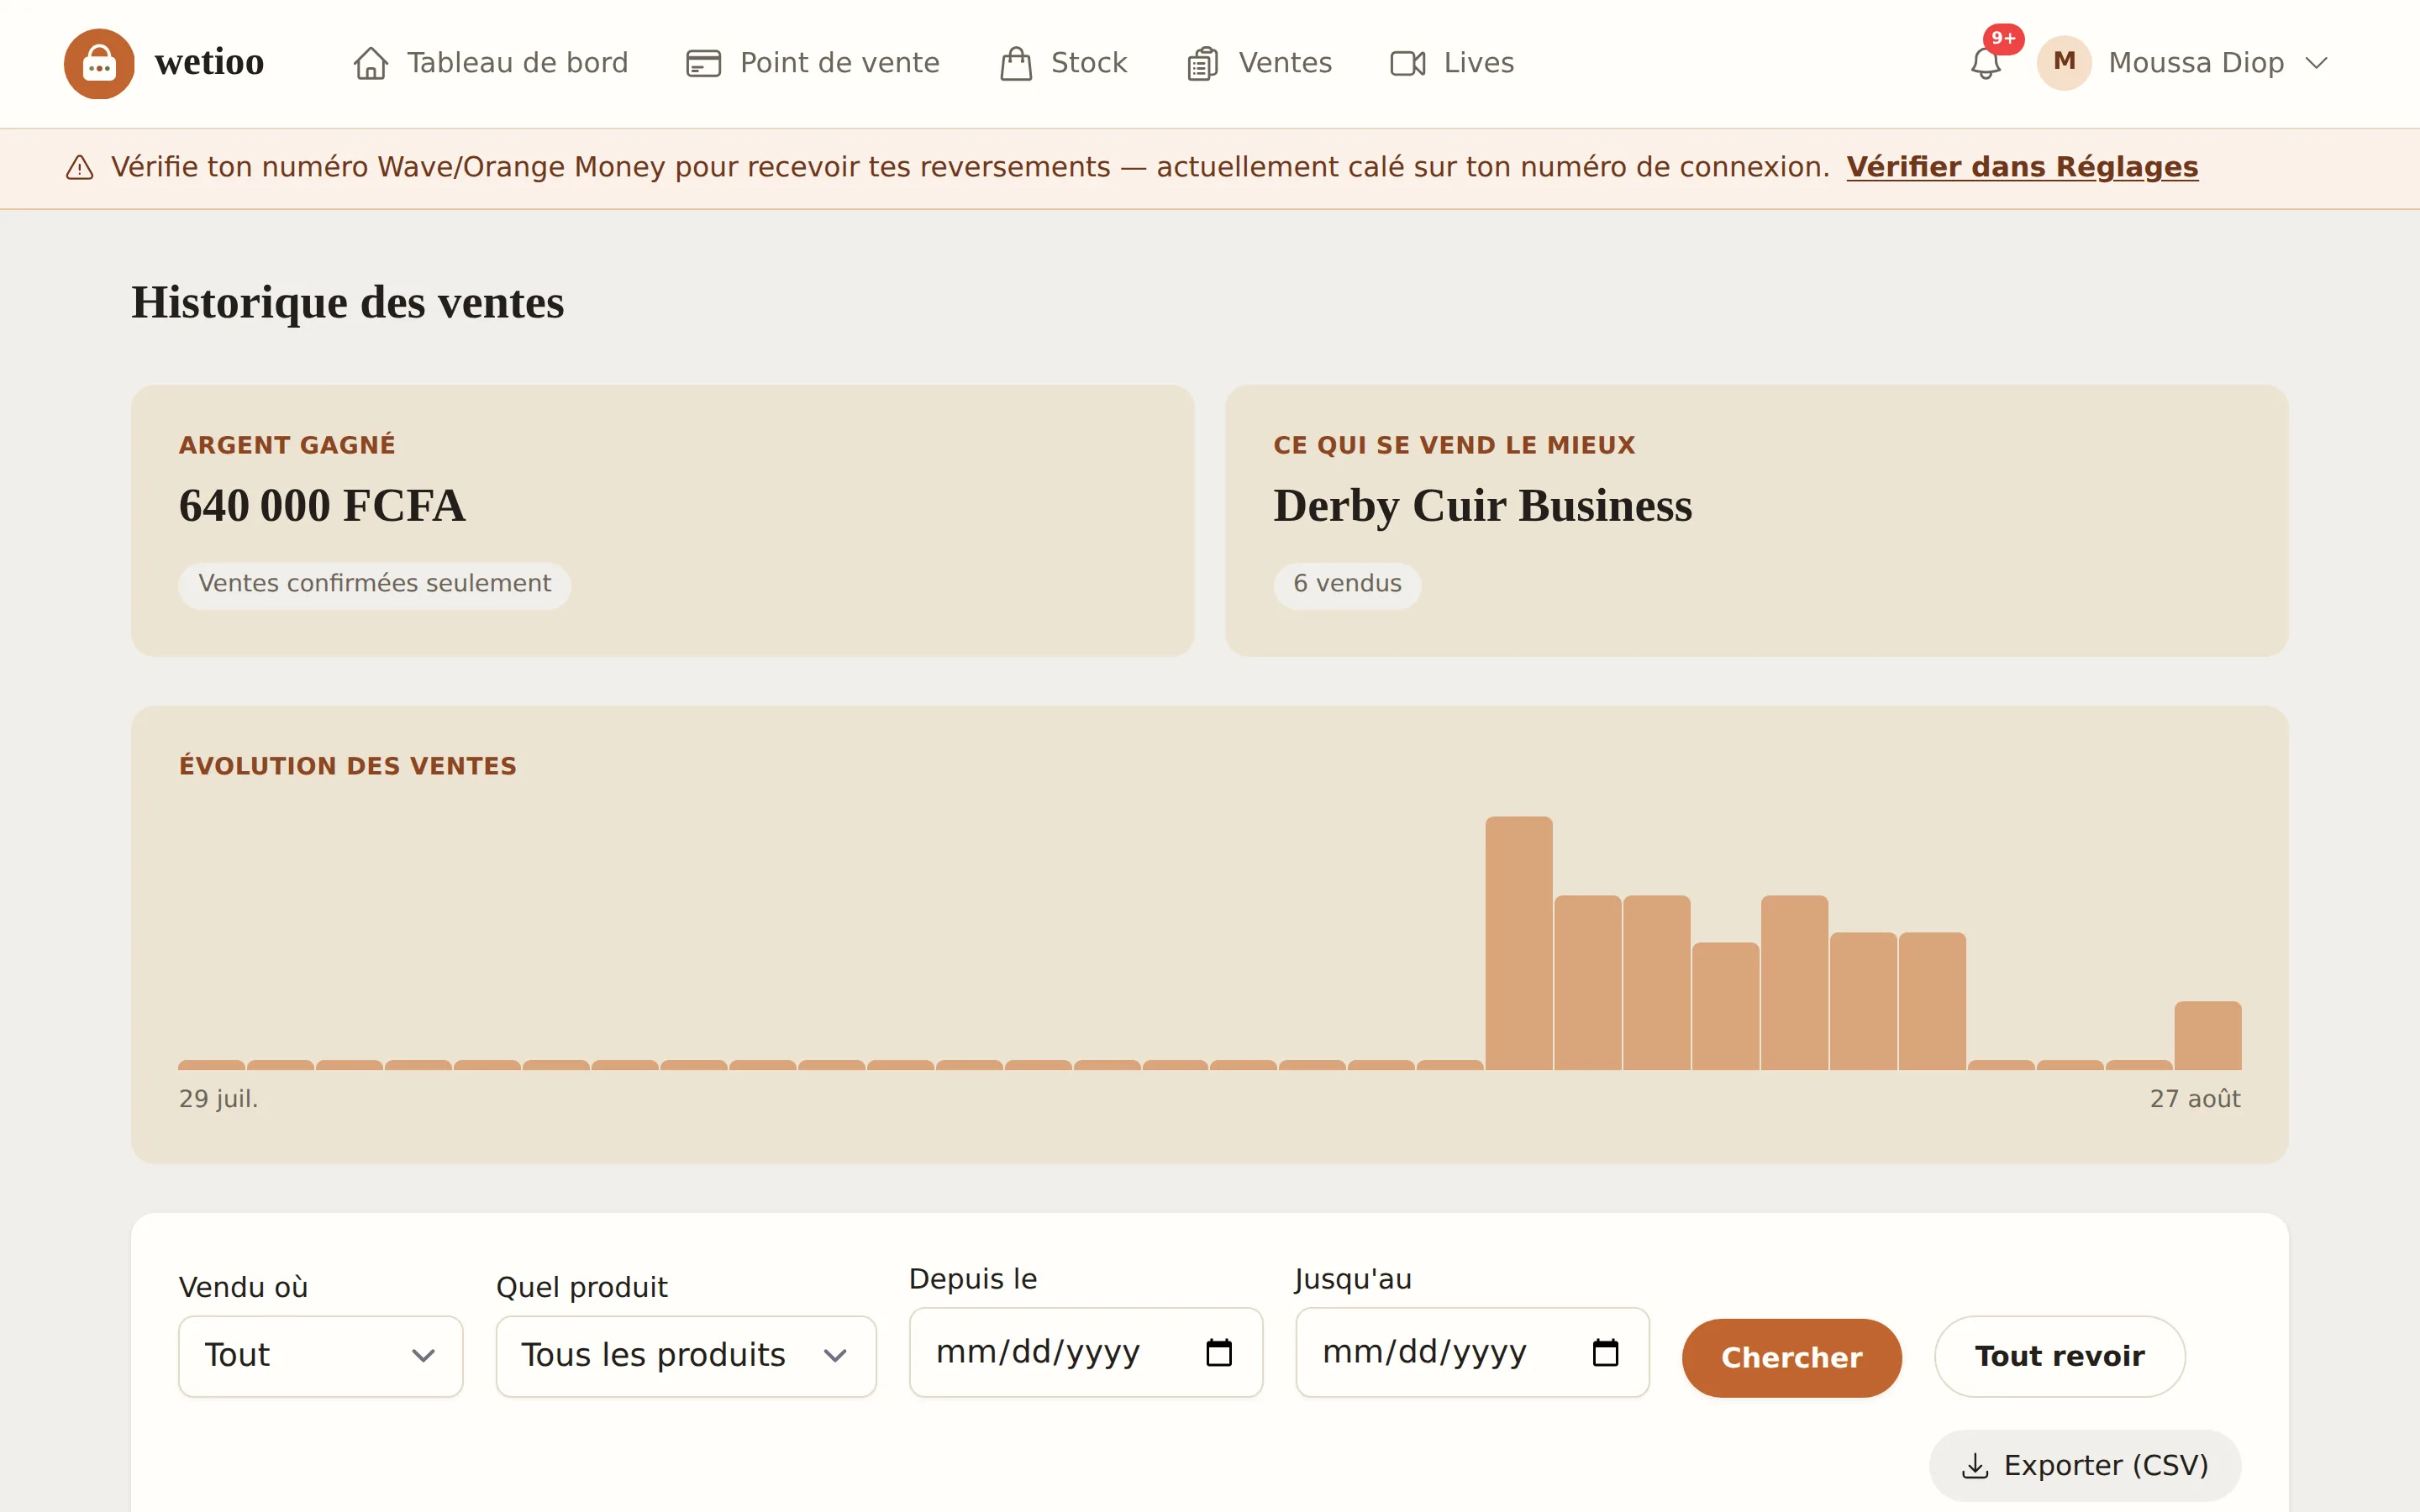Open notifications bell
Image resolution: width=2420 pixels, height=1512 pixels.
pyautogui.click(x=1985, y=64)
